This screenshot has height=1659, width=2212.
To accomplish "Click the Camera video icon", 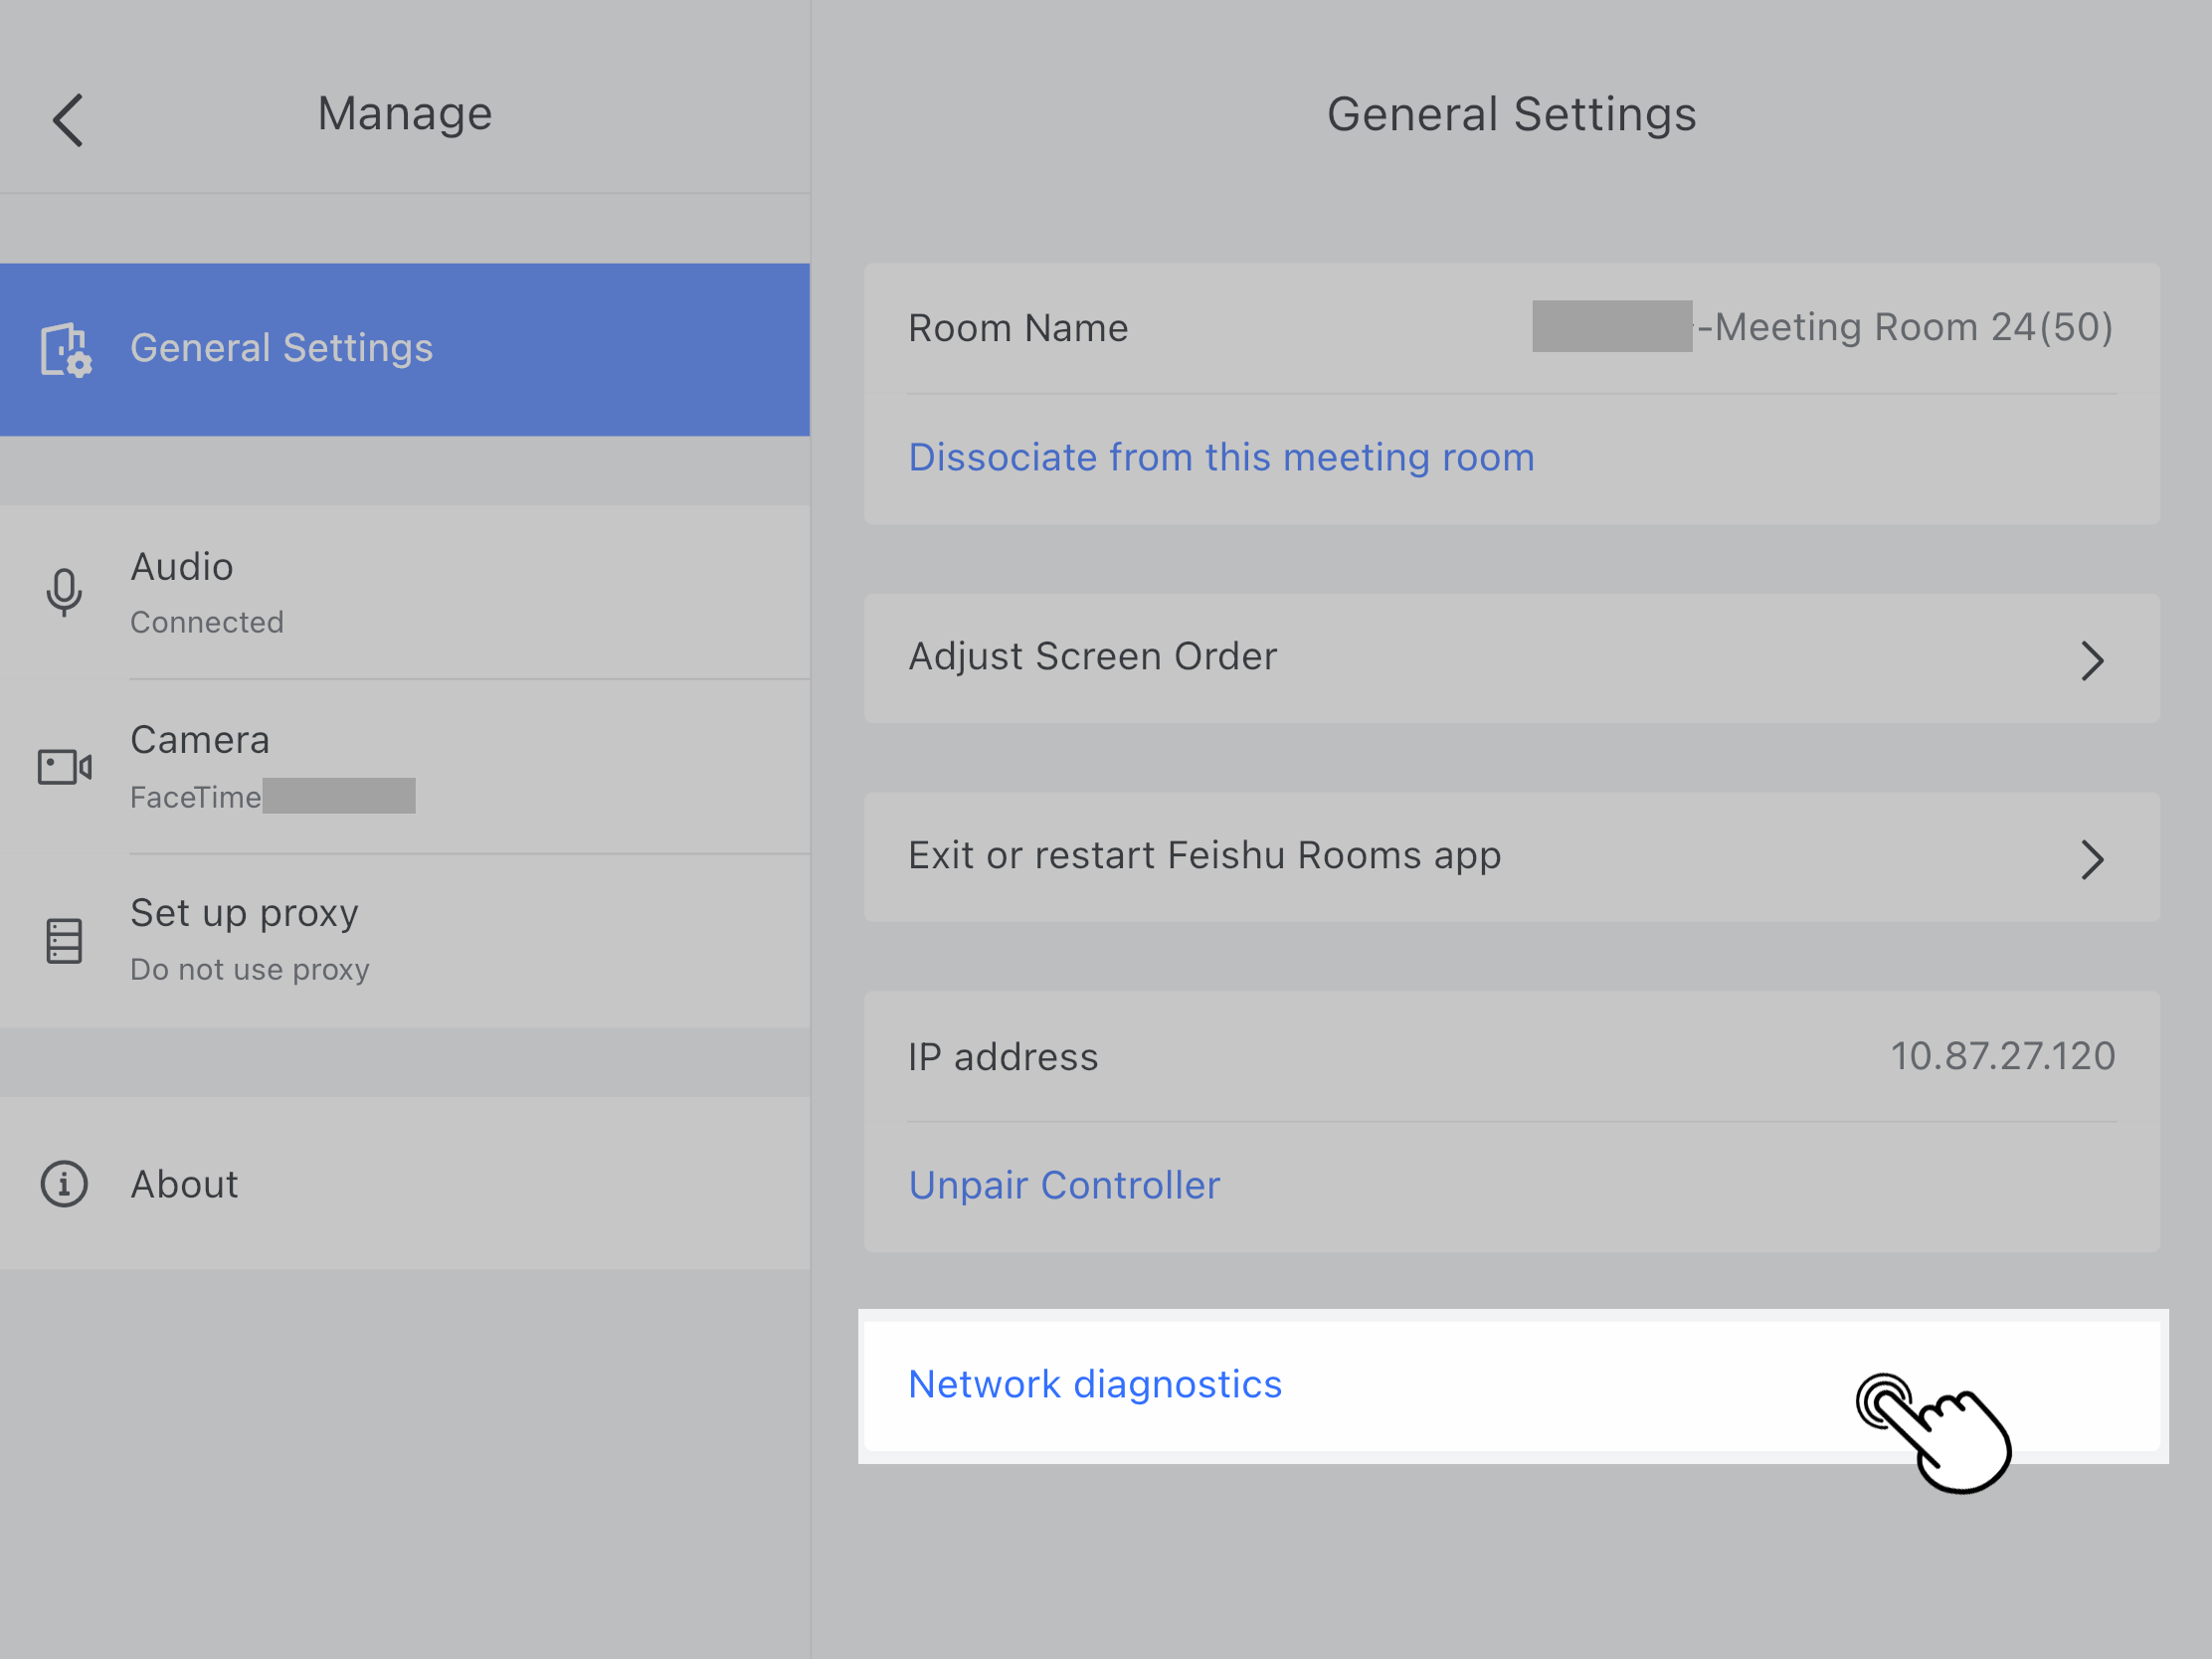I will pos(64,765).
